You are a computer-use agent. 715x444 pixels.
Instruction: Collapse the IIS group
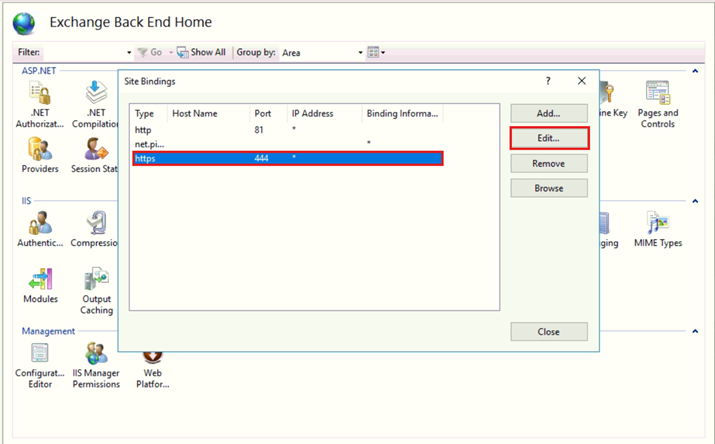[695, 201]
